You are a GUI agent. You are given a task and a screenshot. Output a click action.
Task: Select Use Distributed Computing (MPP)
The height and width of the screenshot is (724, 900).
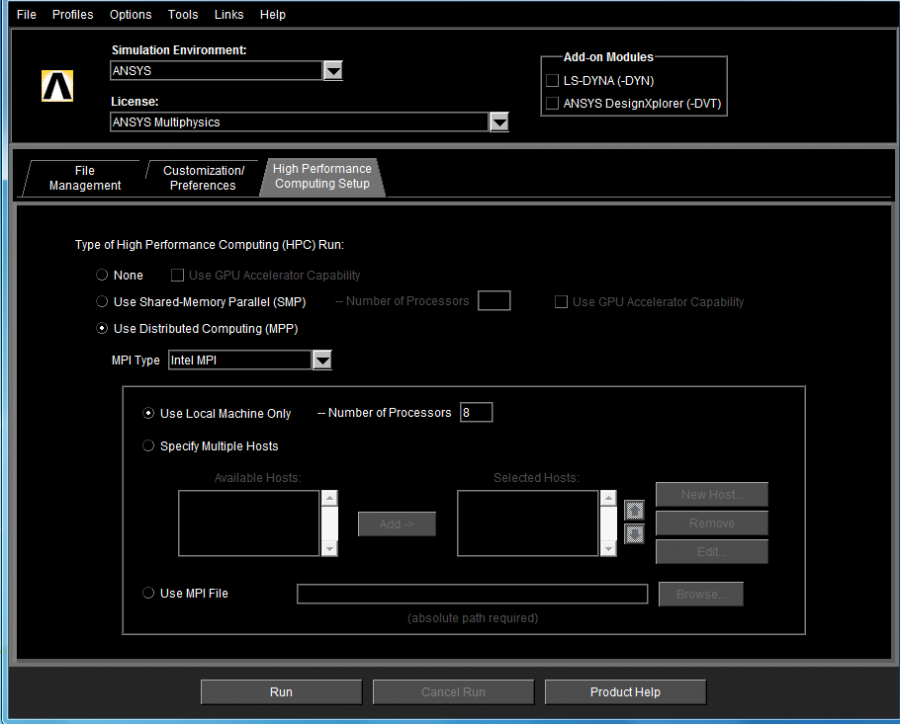tap(102, 328)
